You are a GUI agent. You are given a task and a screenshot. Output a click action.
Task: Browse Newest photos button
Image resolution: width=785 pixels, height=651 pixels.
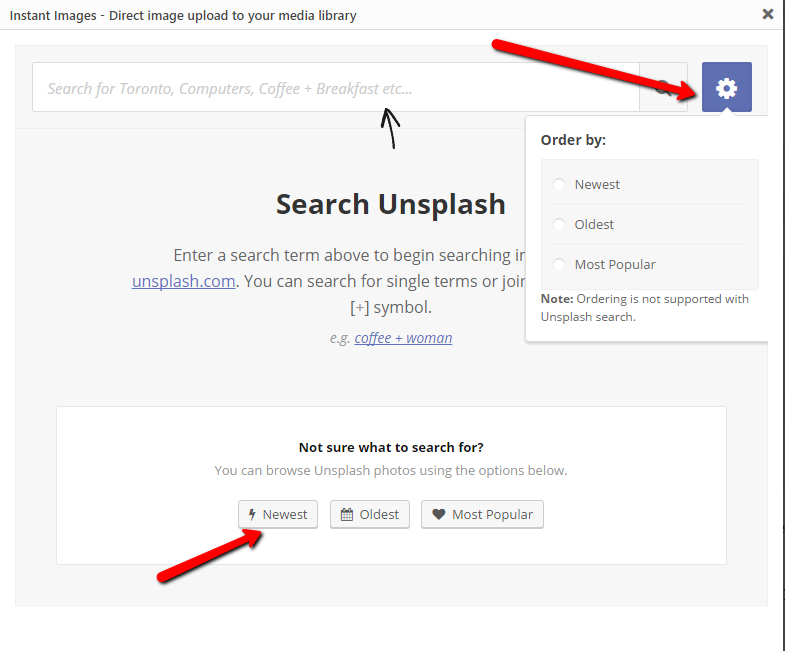point(278,514)
